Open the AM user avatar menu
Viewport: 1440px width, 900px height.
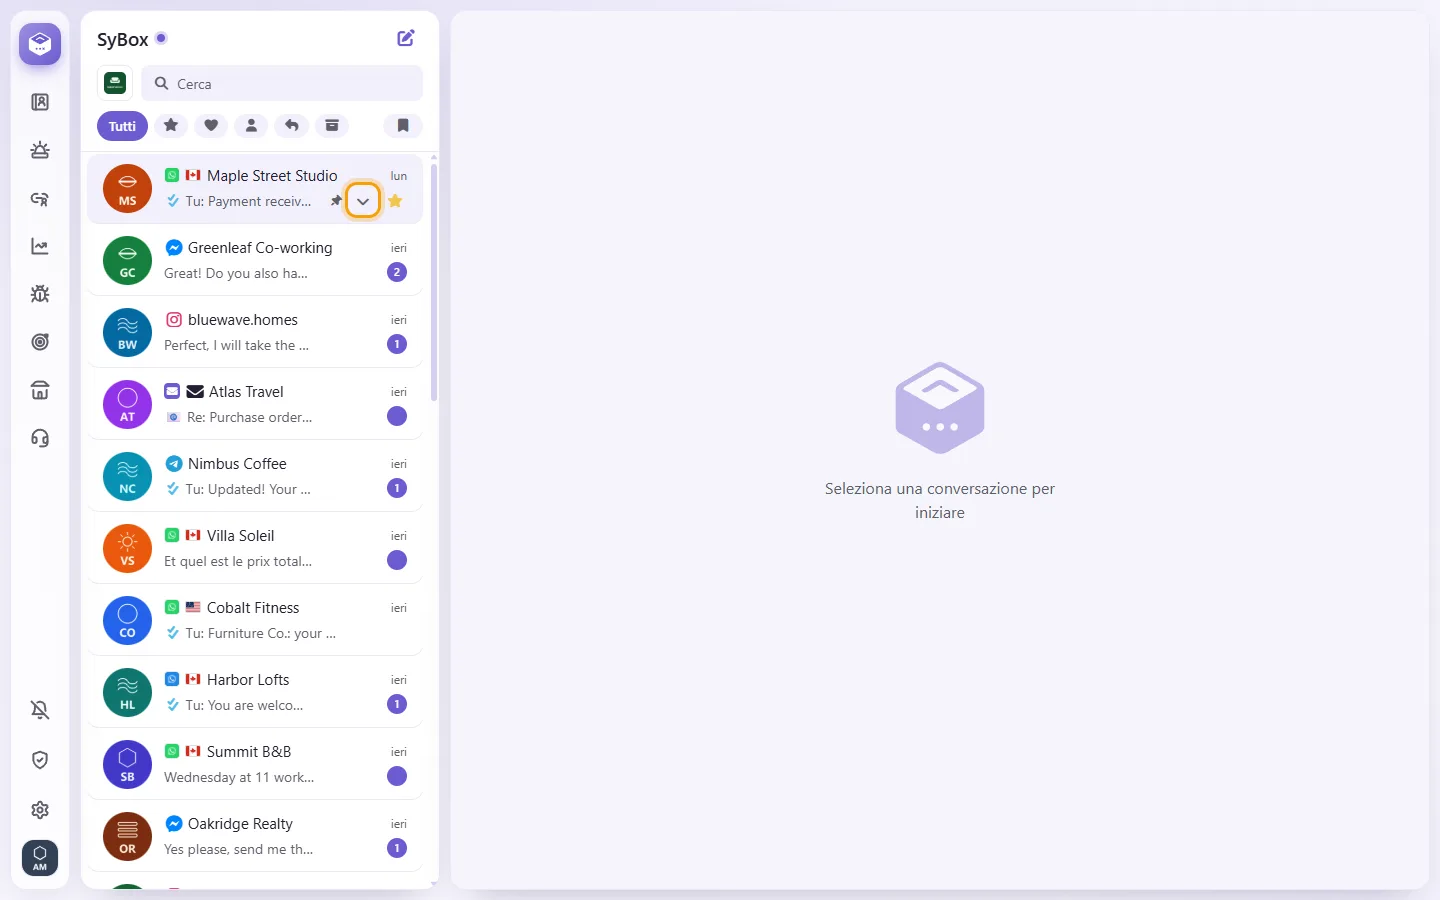(x=40, y=858)
